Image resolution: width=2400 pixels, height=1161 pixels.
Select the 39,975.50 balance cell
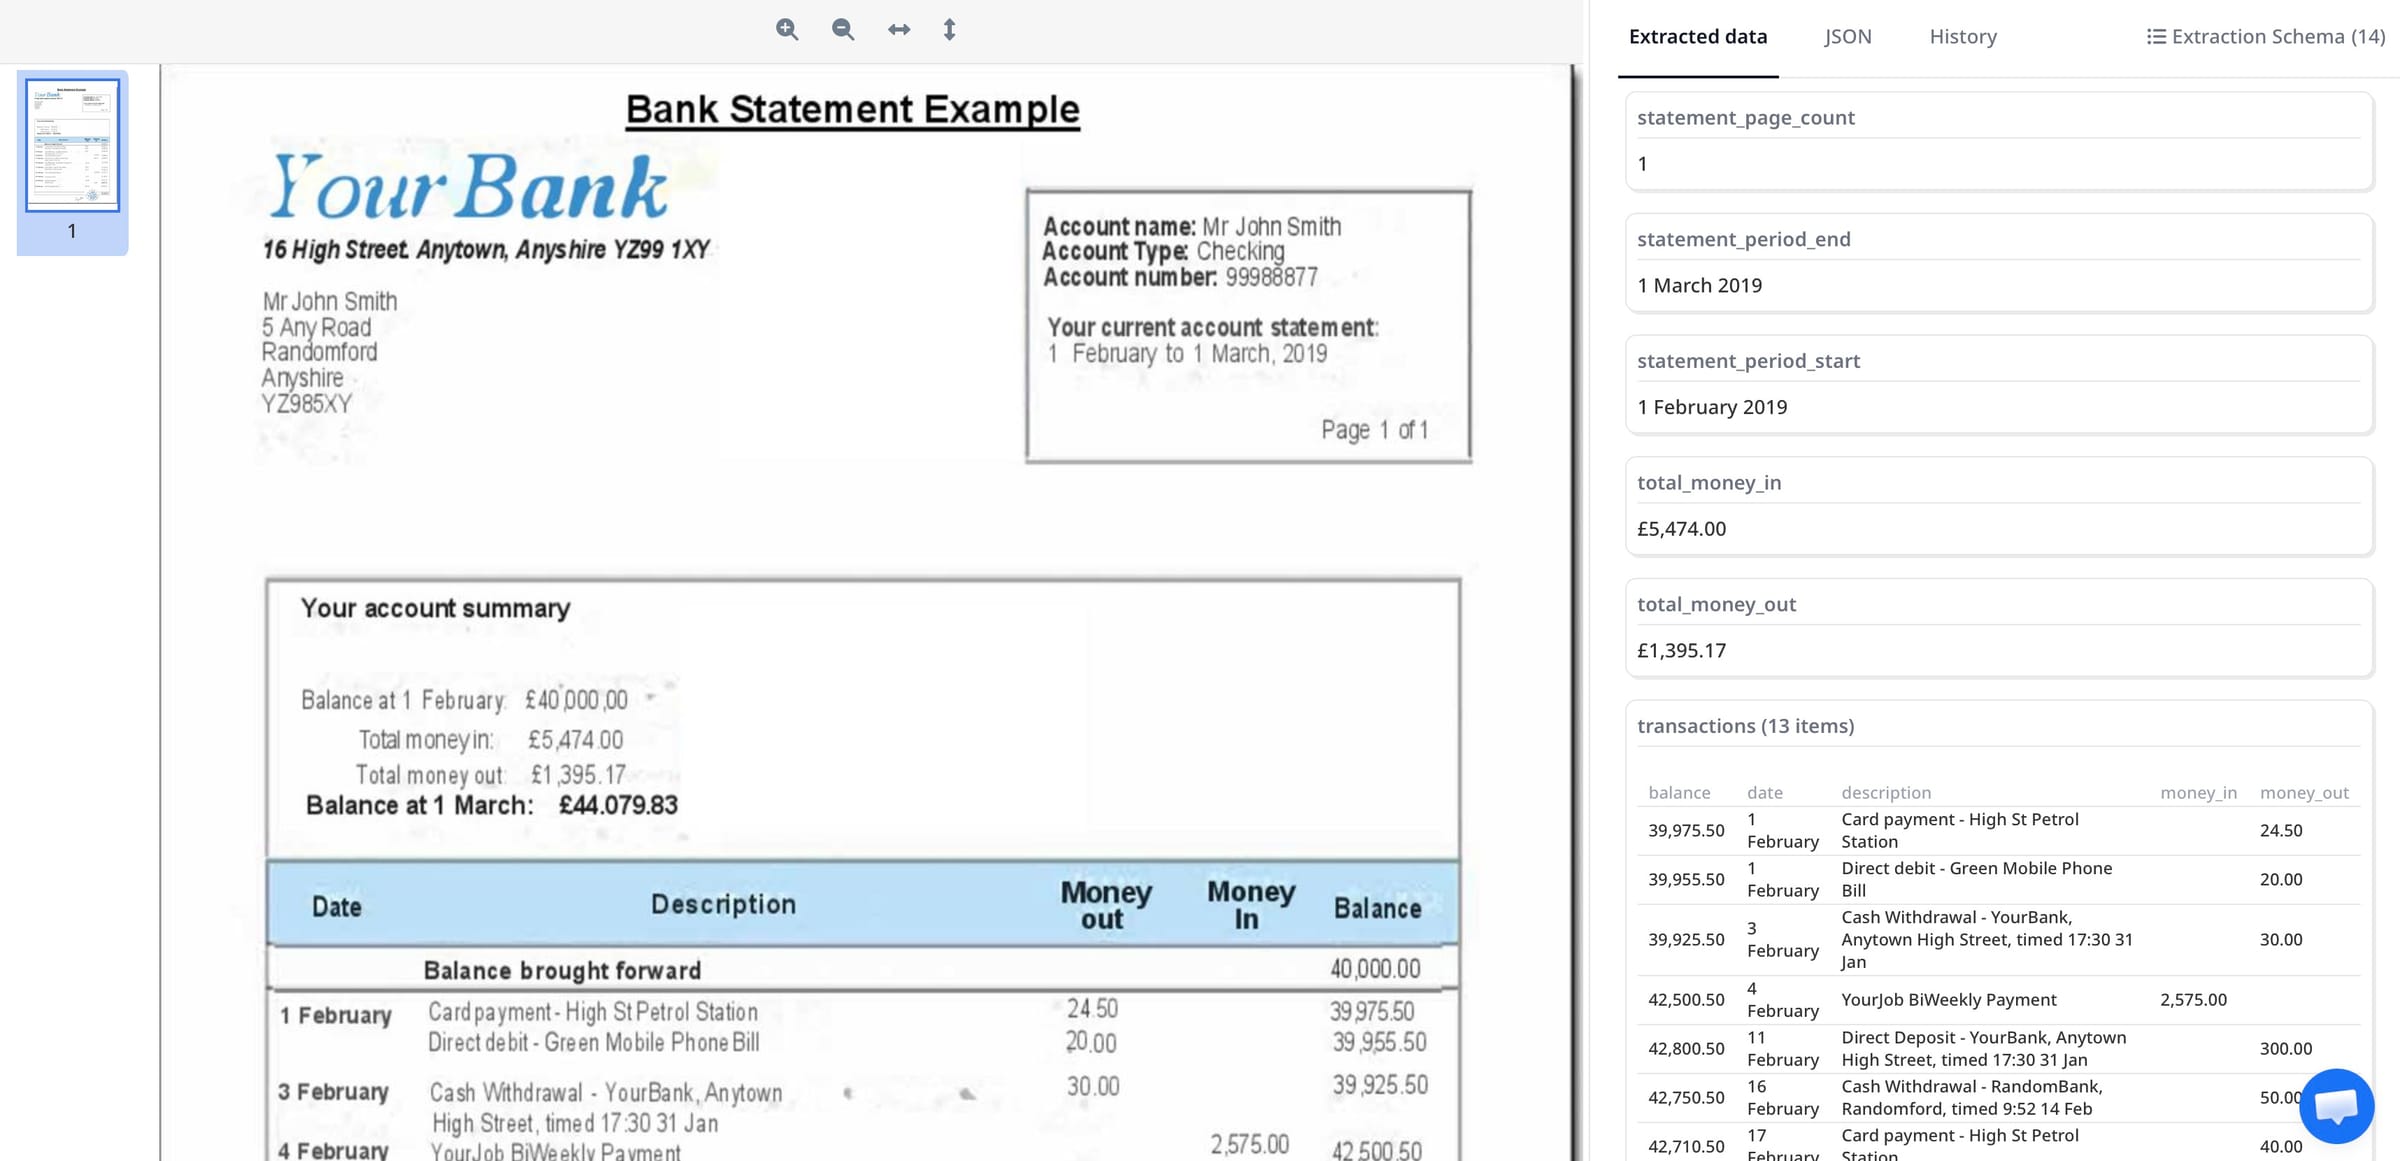(x=1686, y=831)
